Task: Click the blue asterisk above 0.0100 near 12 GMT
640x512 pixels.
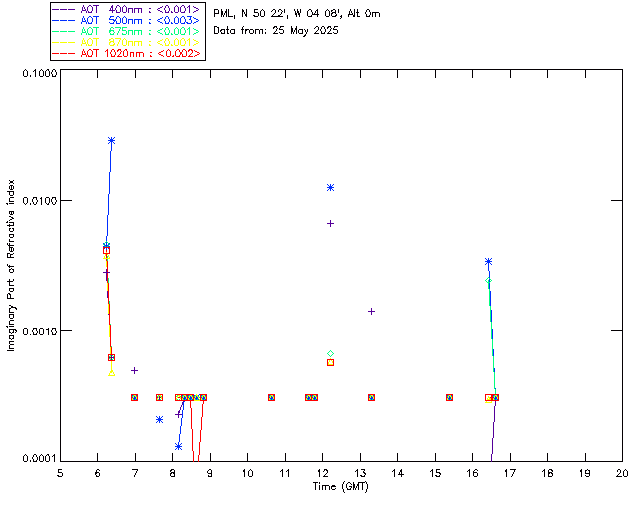Action: click(x=331, y=188)
